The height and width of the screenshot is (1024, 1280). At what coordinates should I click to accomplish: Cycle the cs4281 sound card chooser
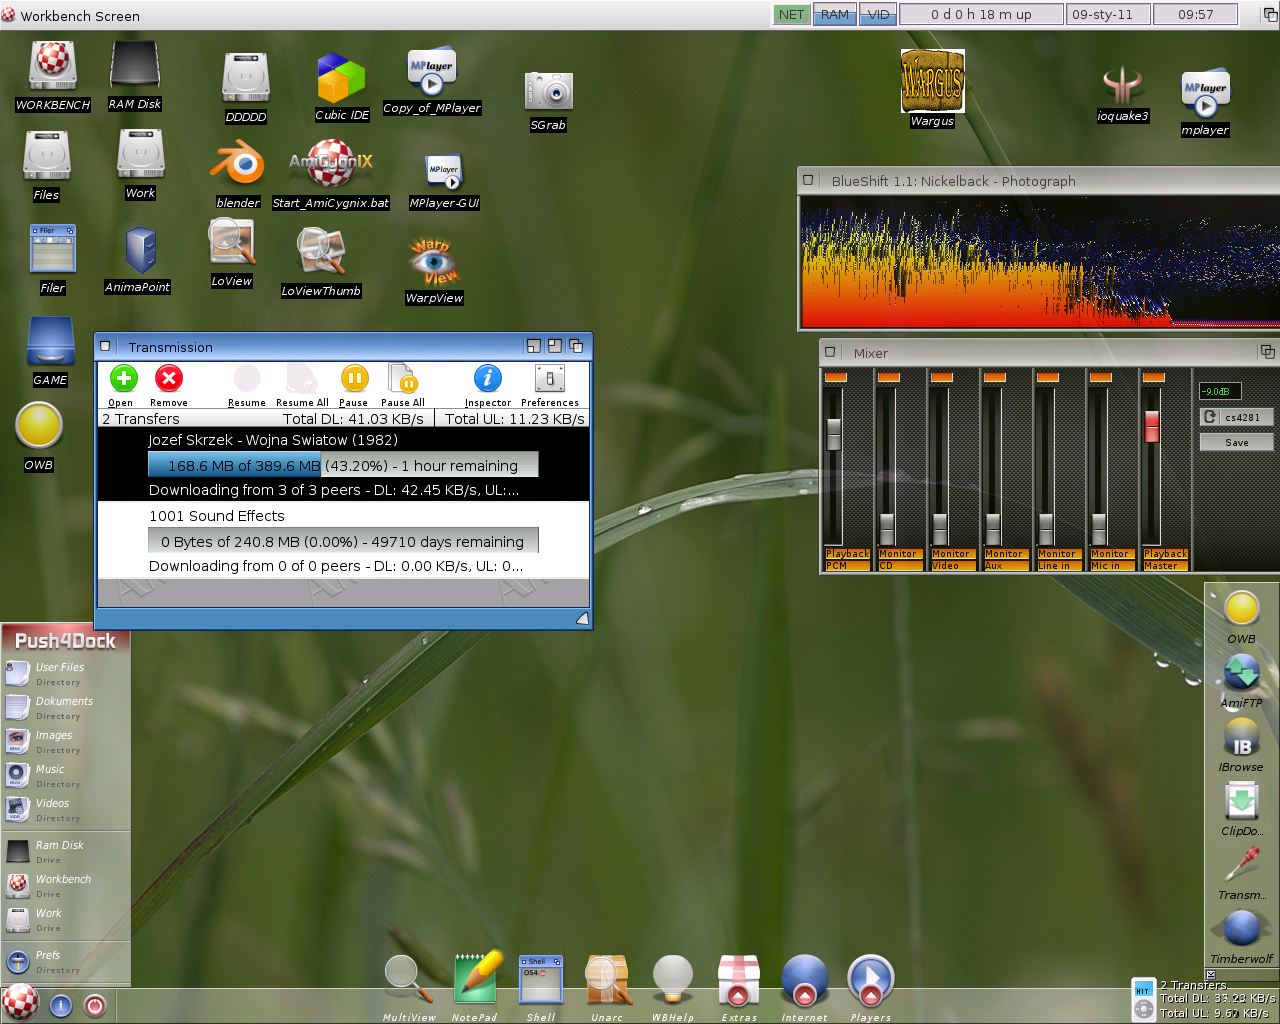(x=1236, y=417)
